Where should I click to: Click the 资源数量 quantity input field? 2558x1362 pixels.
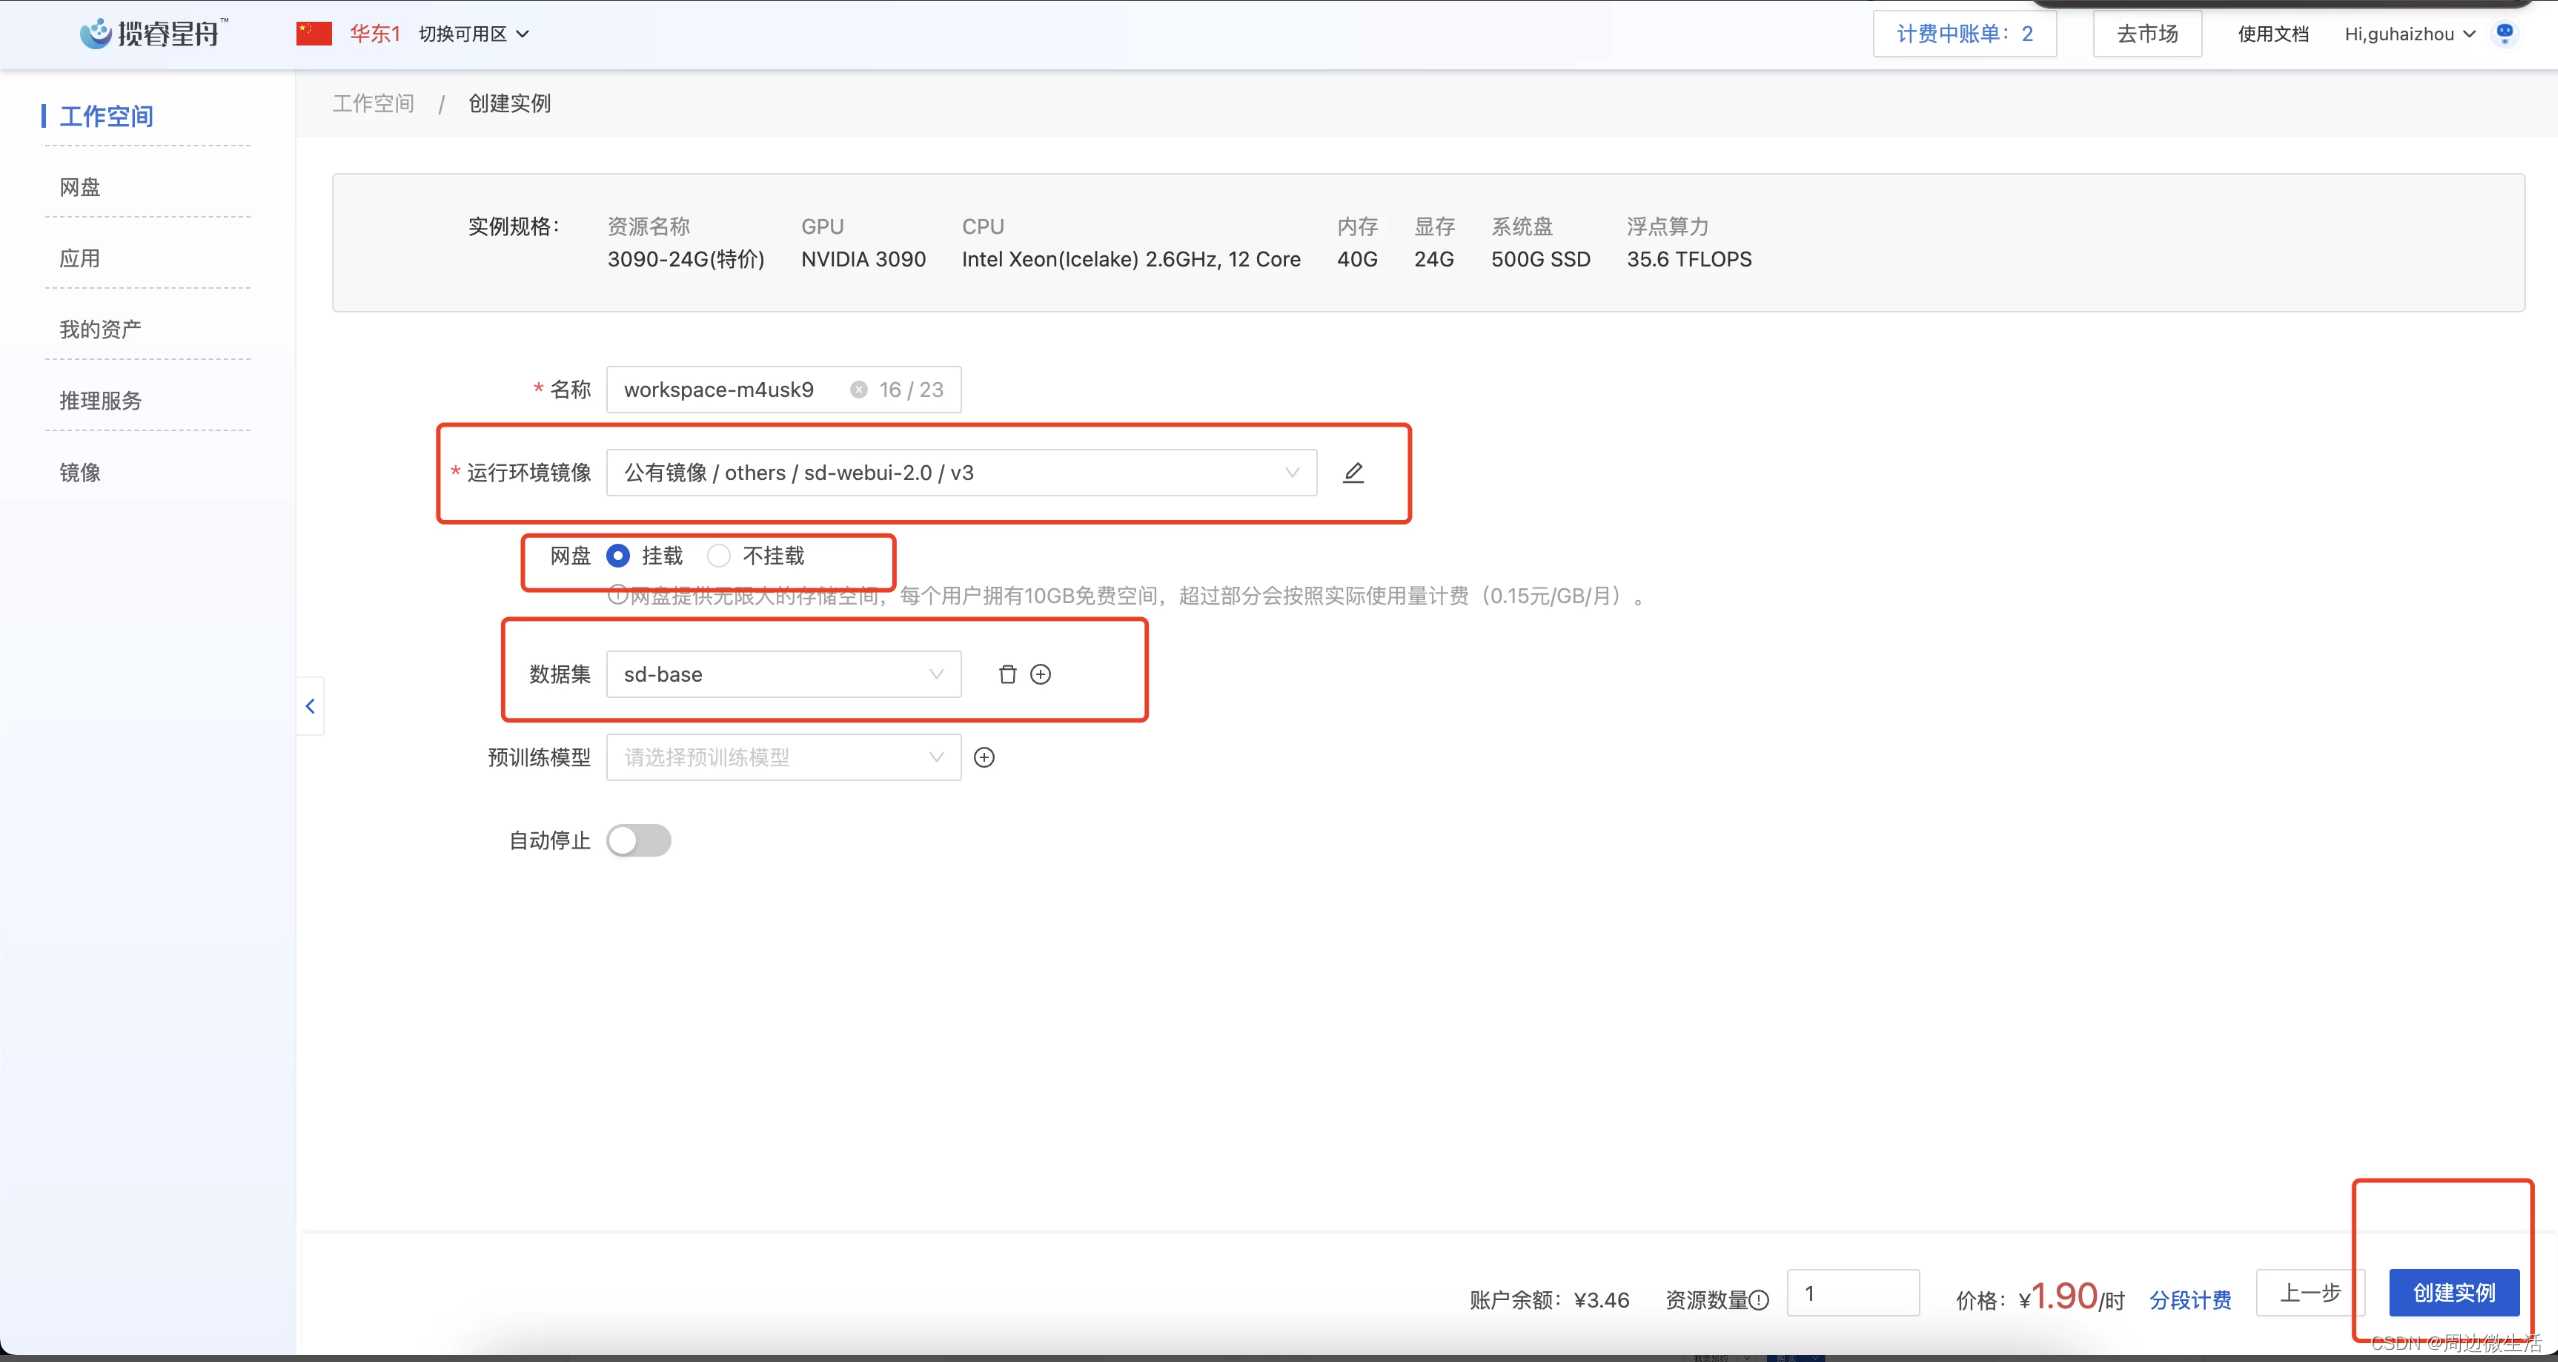tap(1852, 1292)
